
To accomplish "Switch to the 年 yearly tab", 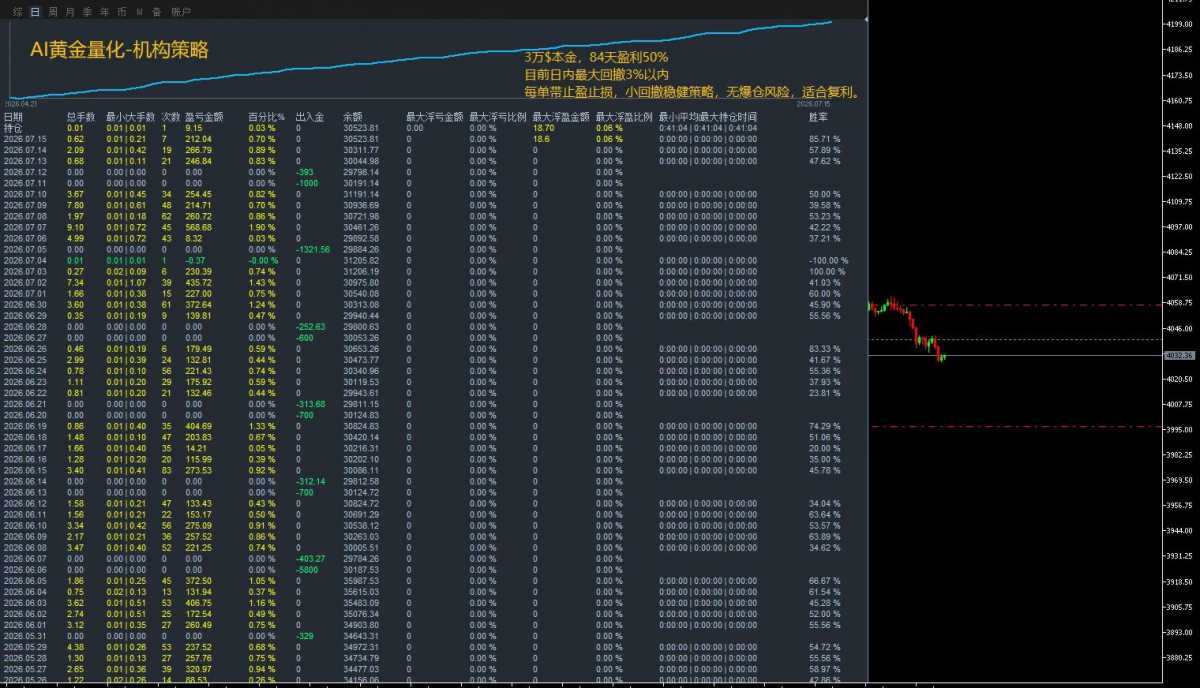I will pyautogui.click(x=104, y=11).
